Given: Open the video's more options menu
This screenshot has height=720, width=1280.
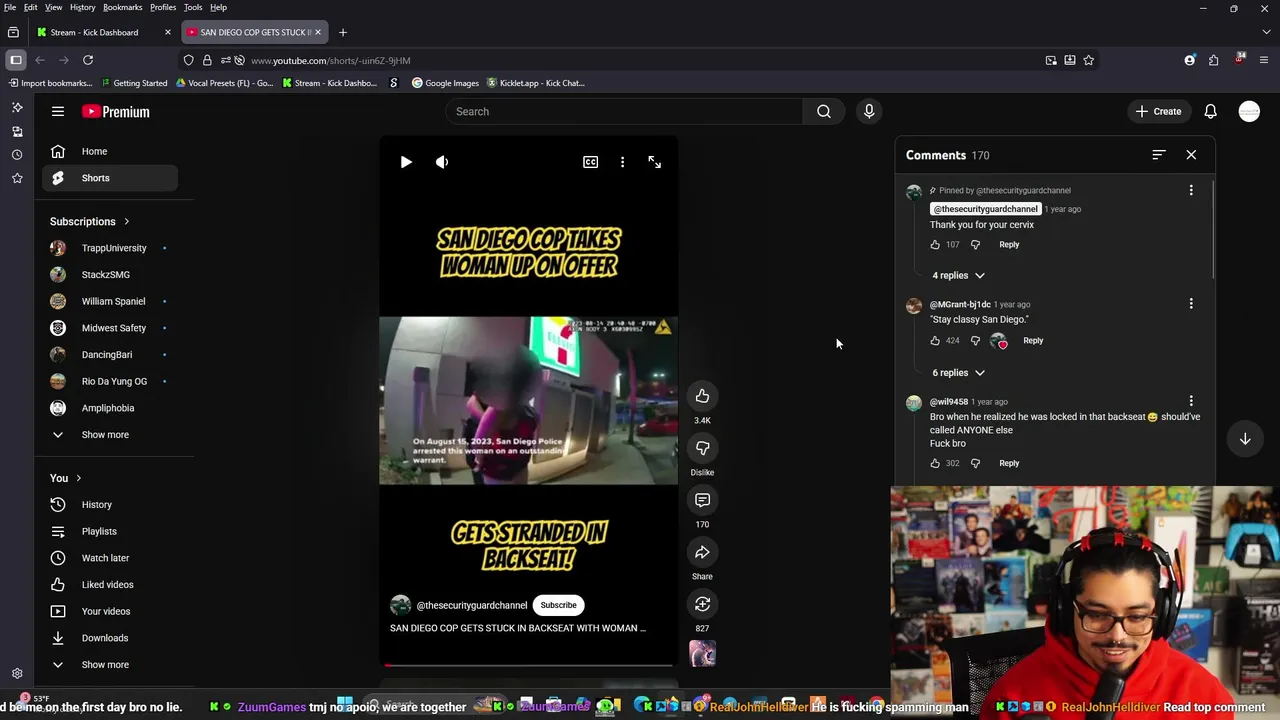Looking at the screenshot, I should tap(622, 162).
